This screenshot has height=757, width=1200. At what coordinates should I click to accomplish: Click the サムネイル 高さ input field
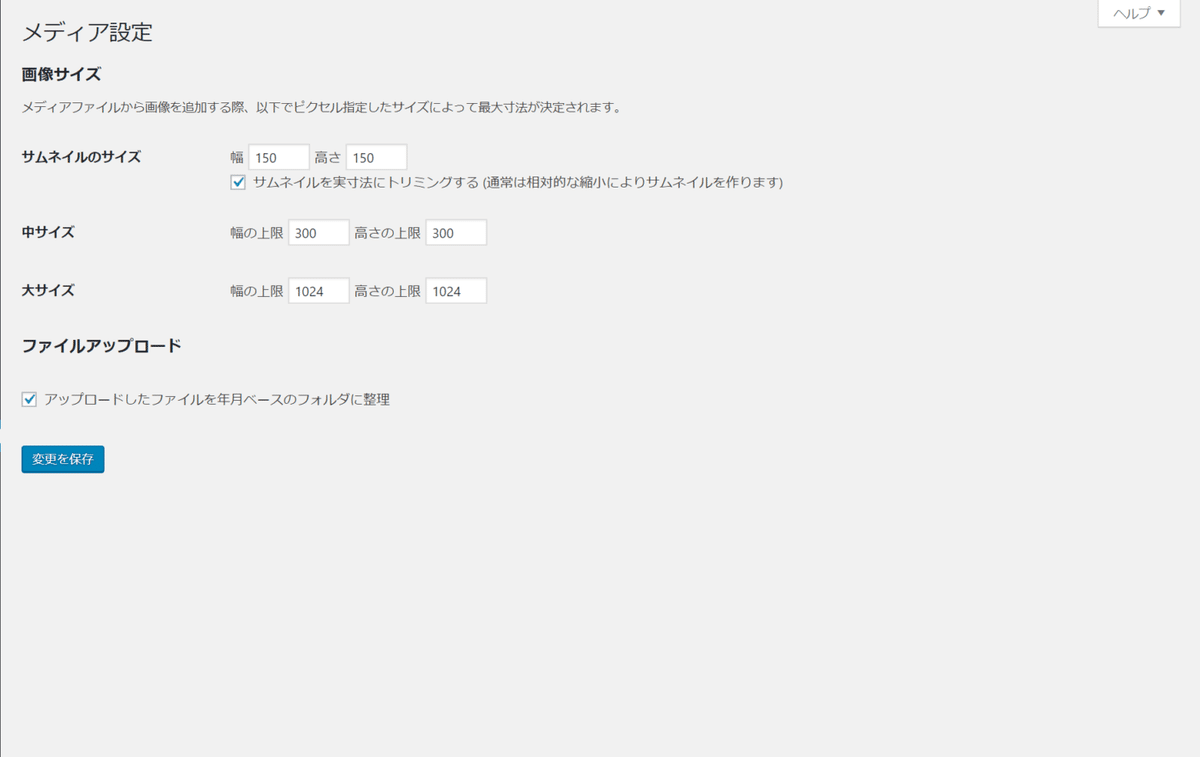pyautogui.click(x=376, y=158)
